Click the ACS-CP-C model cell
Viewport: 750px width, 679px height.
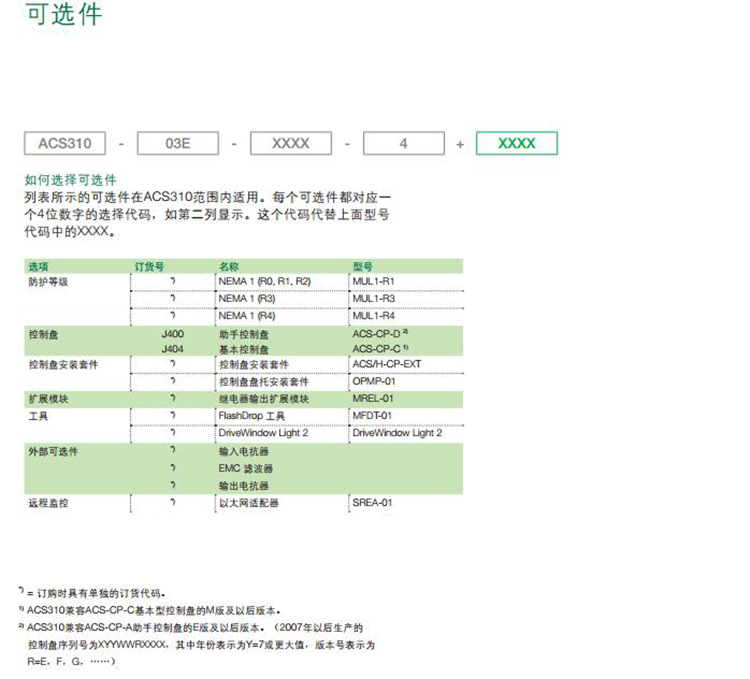(380, 349)
